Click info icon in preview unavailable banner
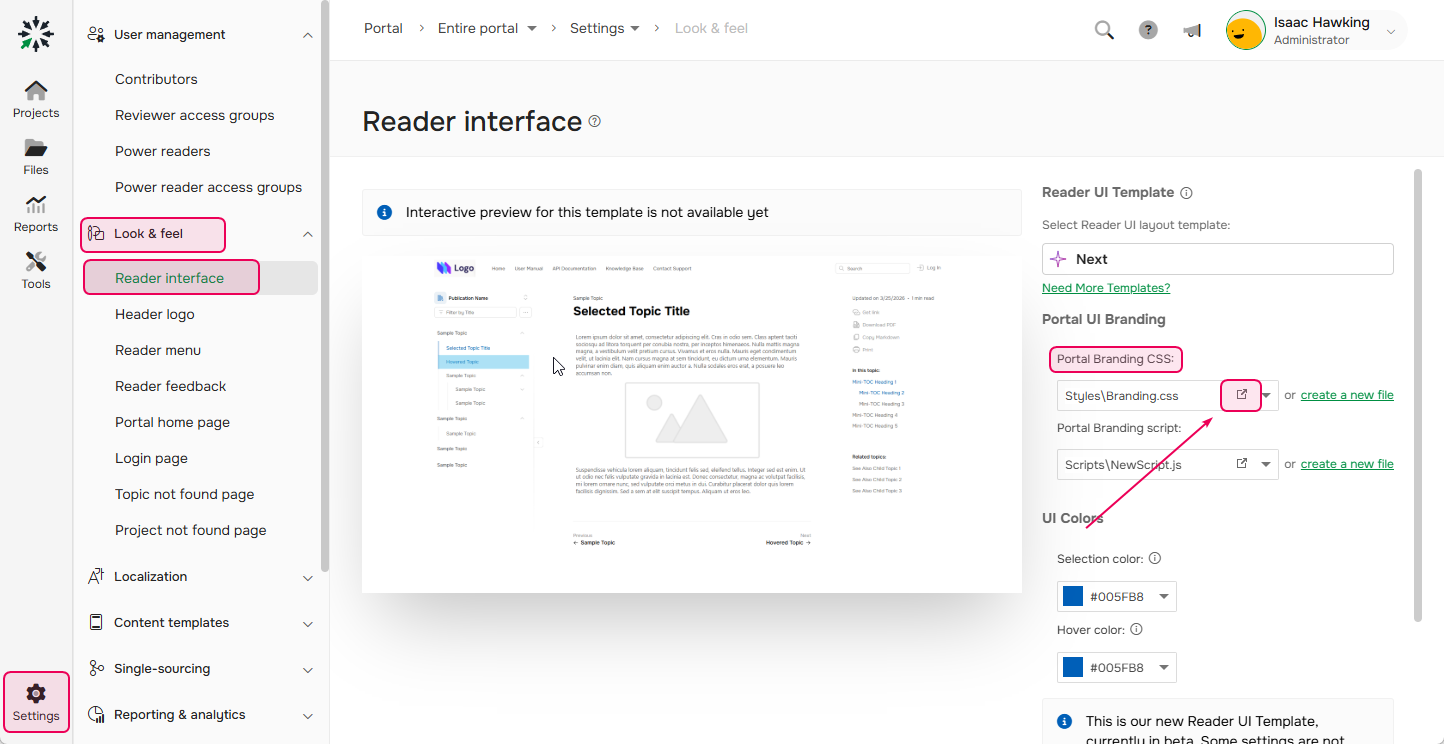Screen dimensions: 1444x744 click(x=384, y=213)
